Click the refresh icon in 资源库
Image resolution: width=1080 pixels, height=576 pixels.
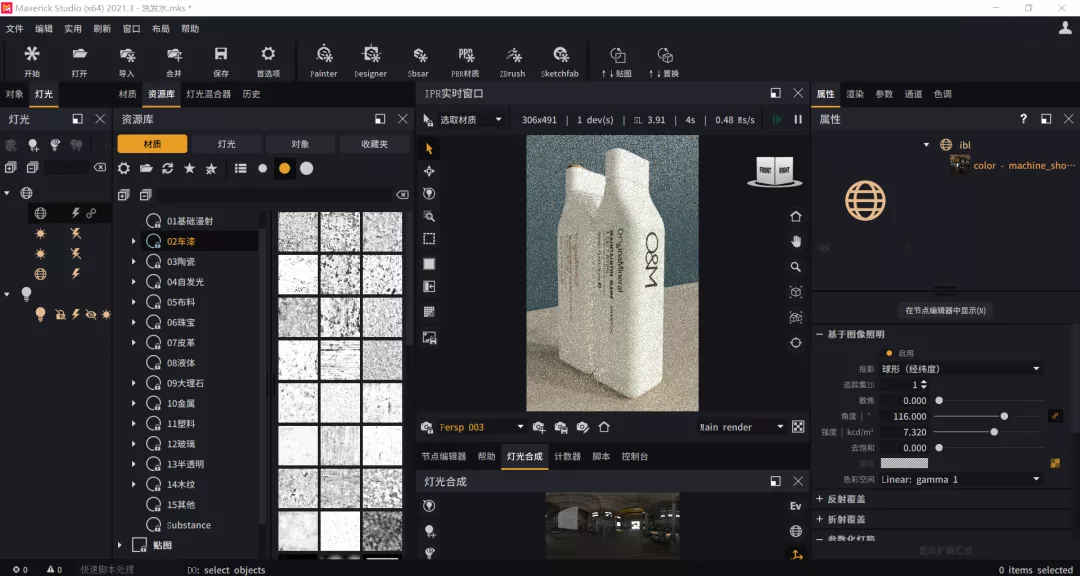167,168
